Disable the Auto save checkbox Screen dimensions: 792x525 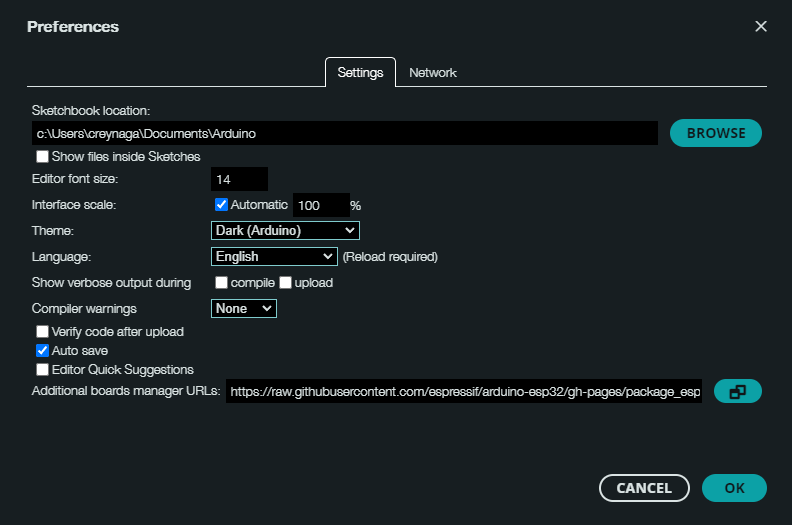coord(42,351)
